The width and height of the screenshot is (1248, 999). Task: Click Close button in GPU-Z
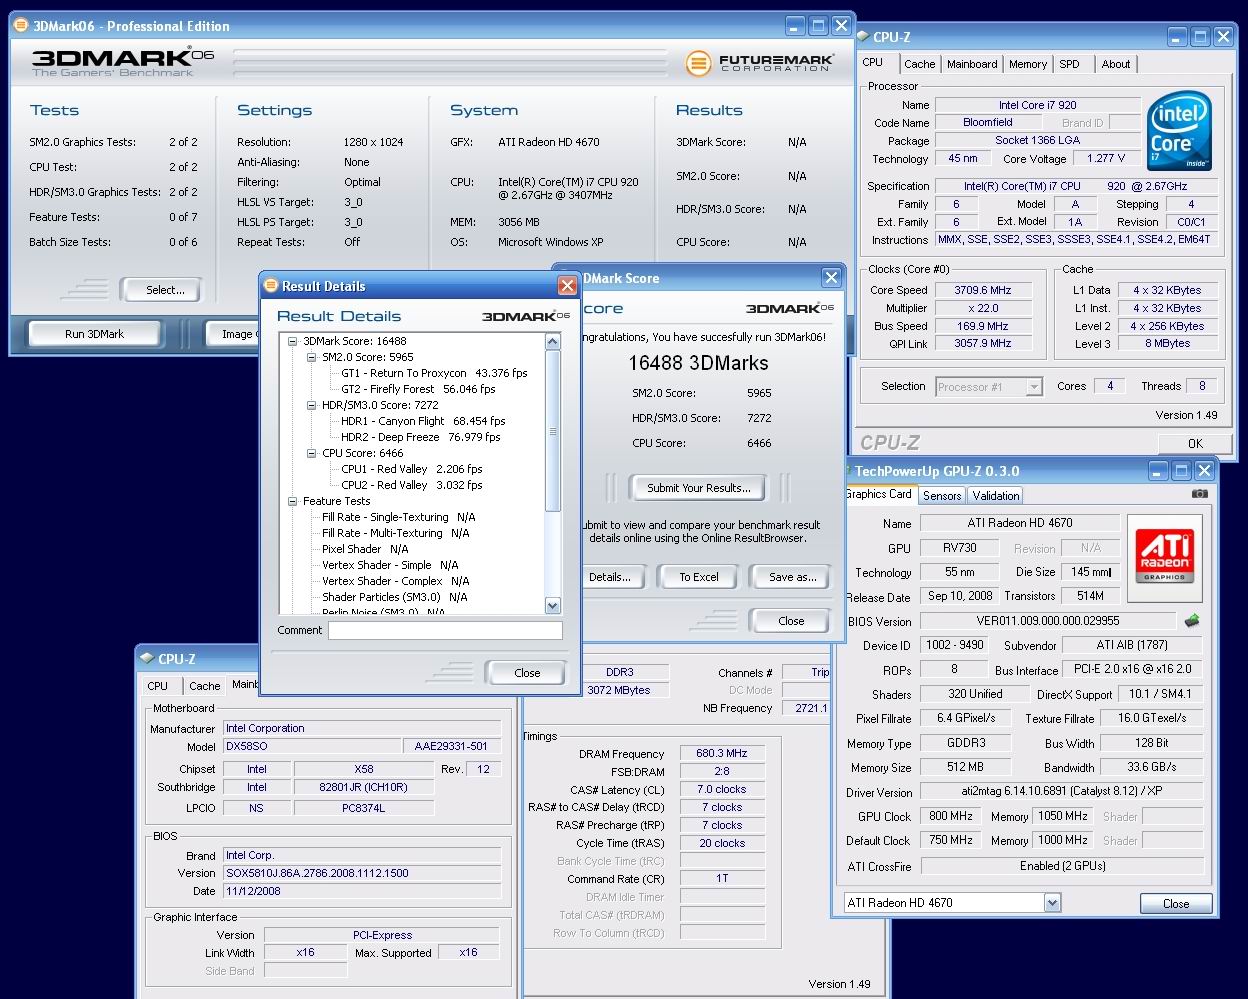(x=1176, y=903)
